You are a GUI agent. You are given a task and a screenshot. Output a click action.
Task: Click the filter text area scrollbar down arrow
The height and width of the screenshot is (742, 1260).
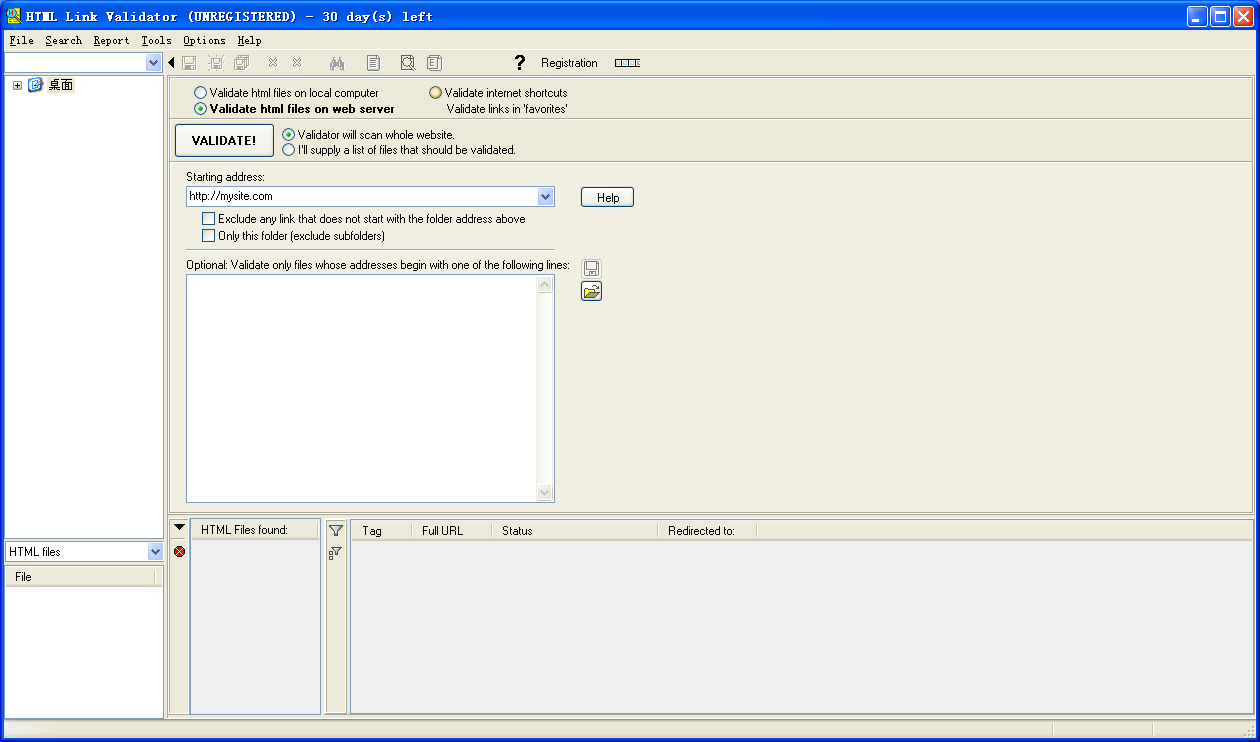pyautogui.click(x=545, y=492)
